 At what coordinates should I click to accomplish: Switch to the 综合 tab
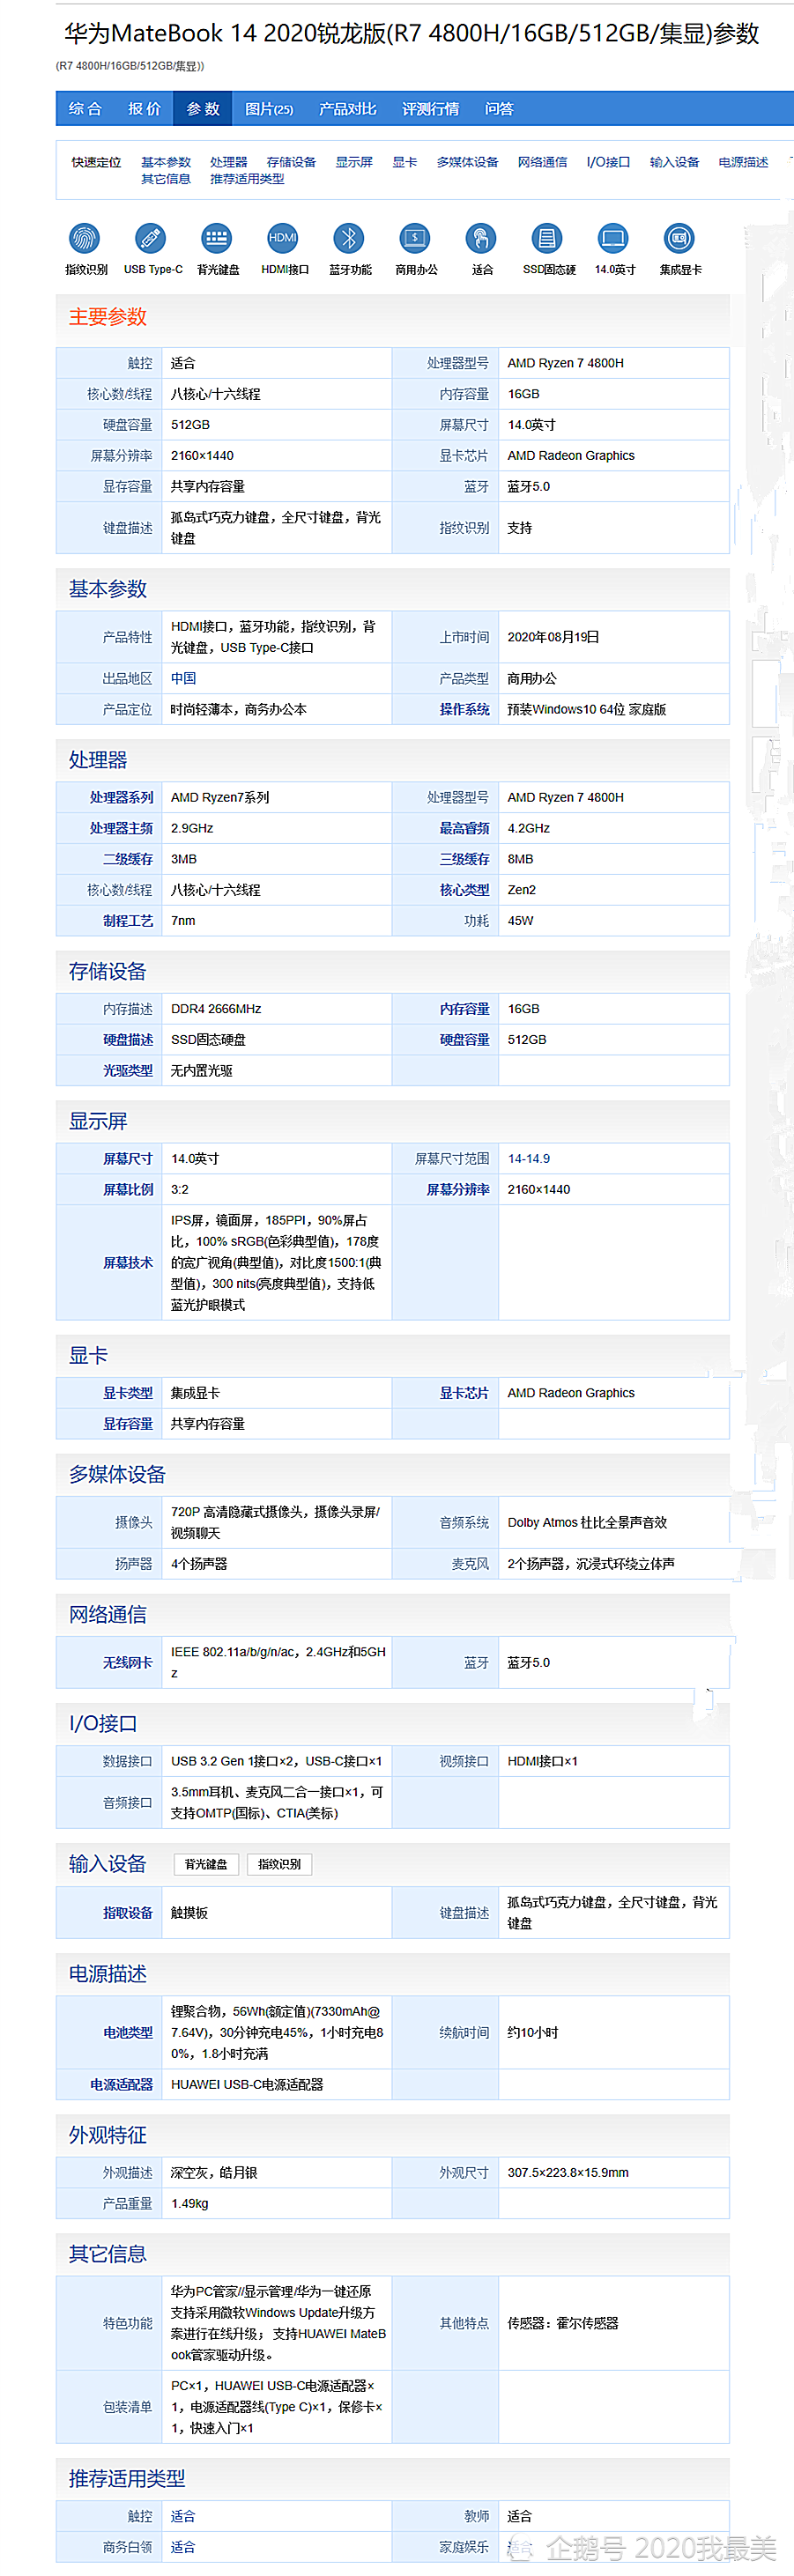click(x=85, y=109)
